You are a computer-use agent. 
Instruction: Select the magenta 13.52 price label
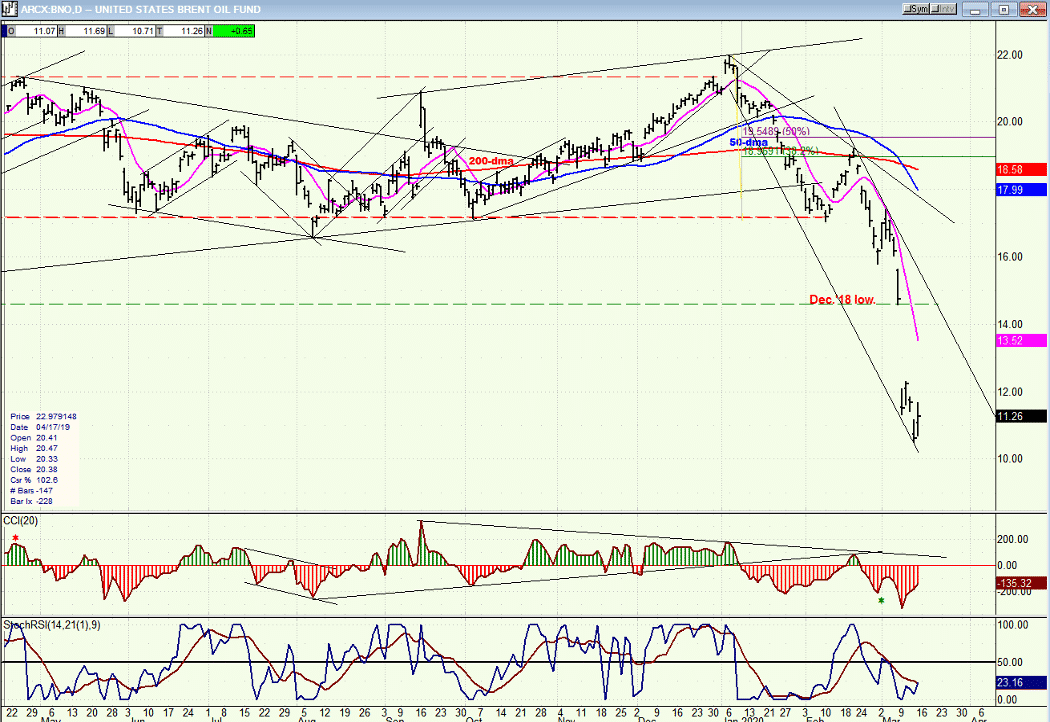click(1021, 341)
